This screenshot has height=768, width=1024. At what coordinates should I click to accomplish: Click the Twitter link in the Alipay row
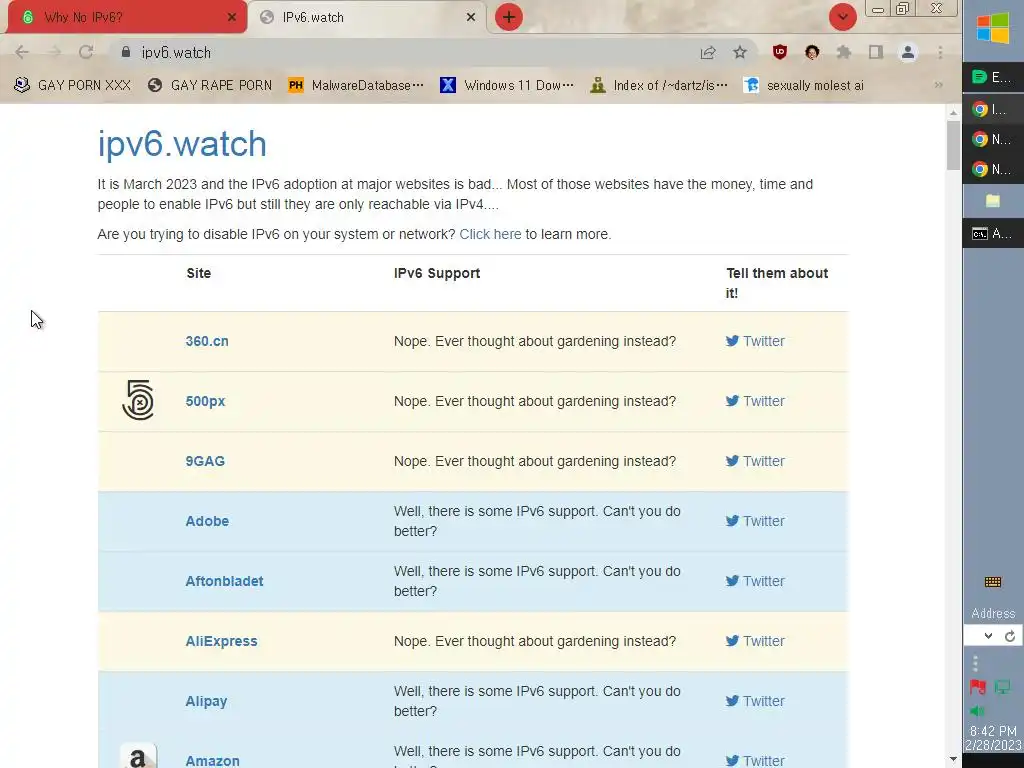tap(755, 701)
